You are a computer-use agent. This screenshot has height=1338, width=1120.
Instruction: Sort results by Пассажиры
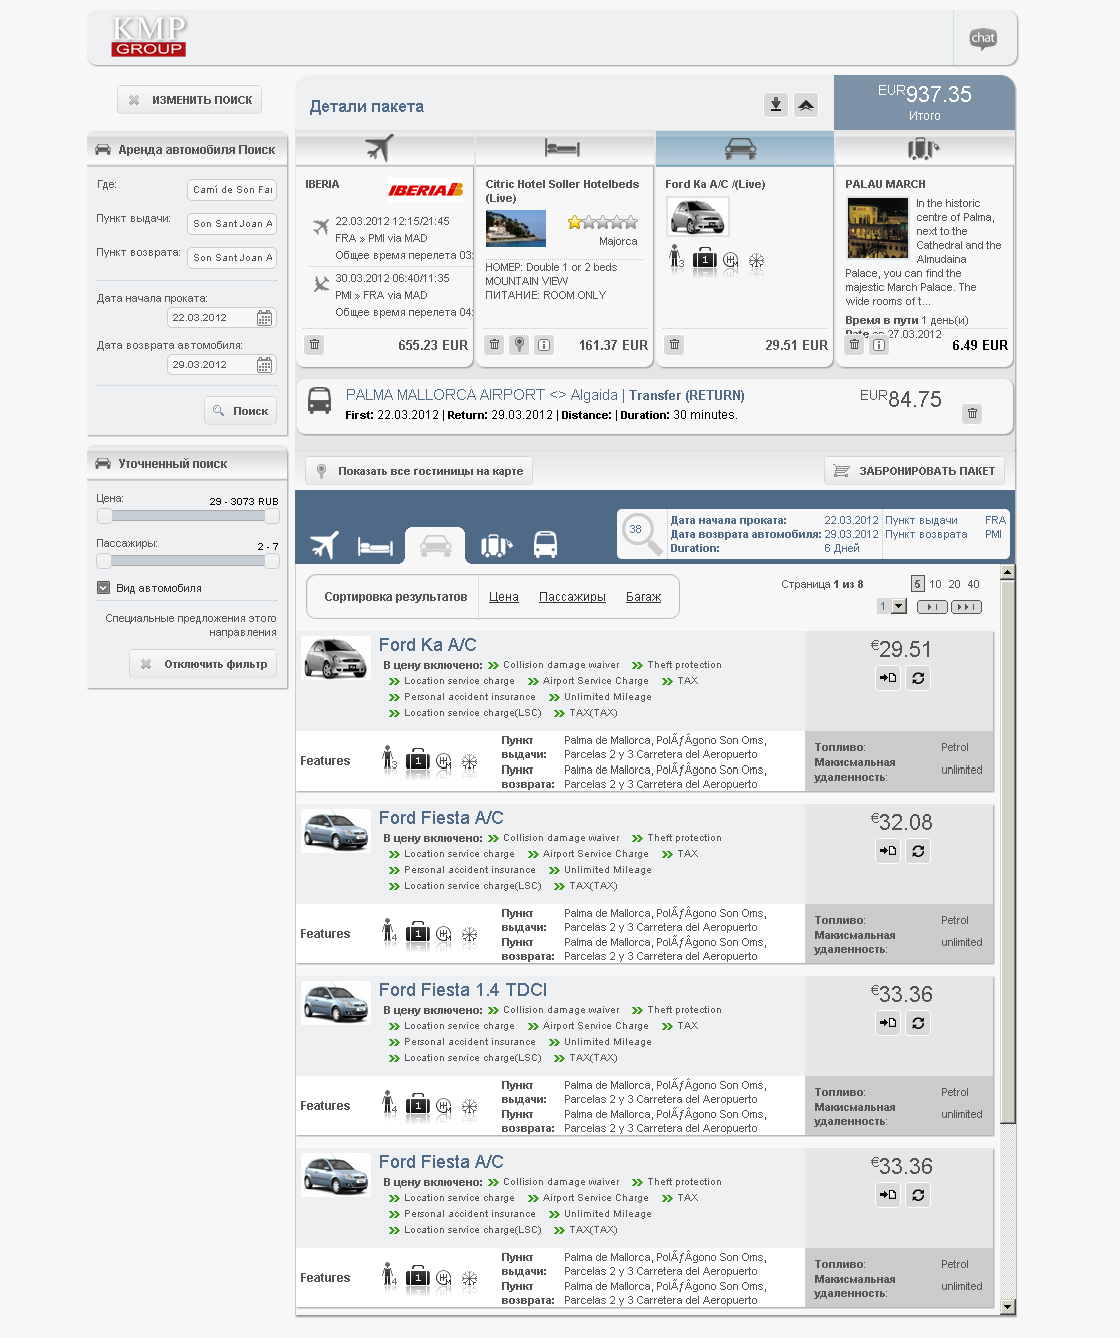coord(572,597)
